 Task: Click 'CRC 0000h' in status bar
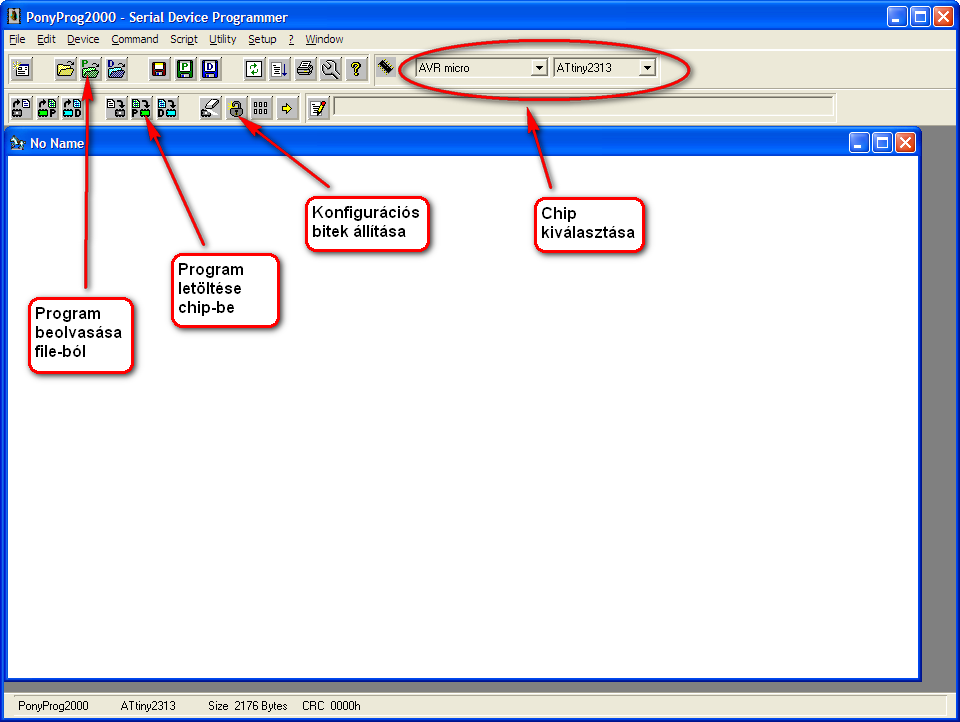[x=331, y=705]
